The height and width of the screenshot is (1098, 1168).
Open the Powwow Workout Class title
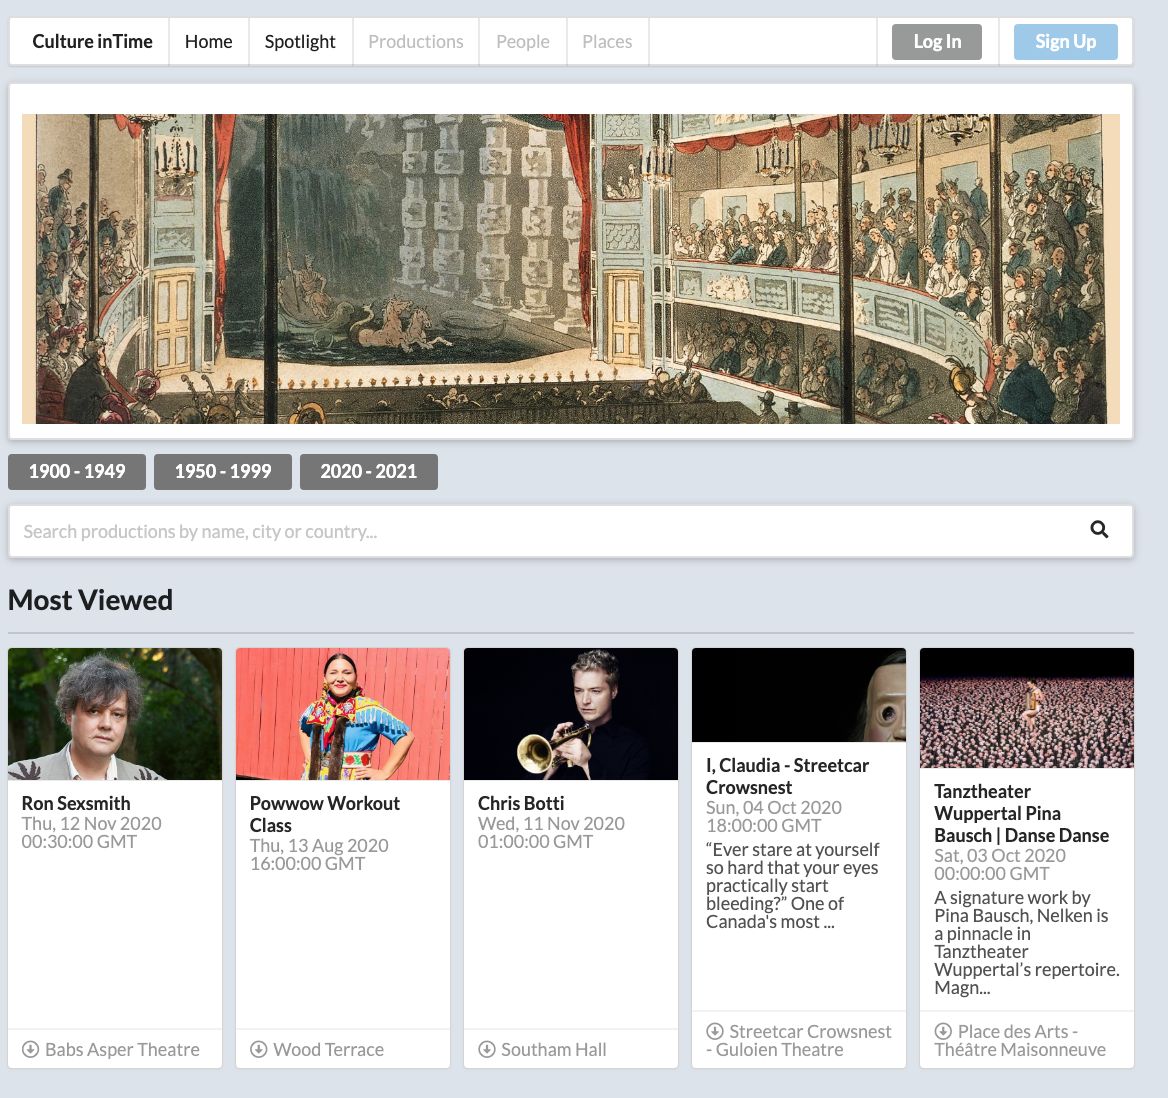325,814
